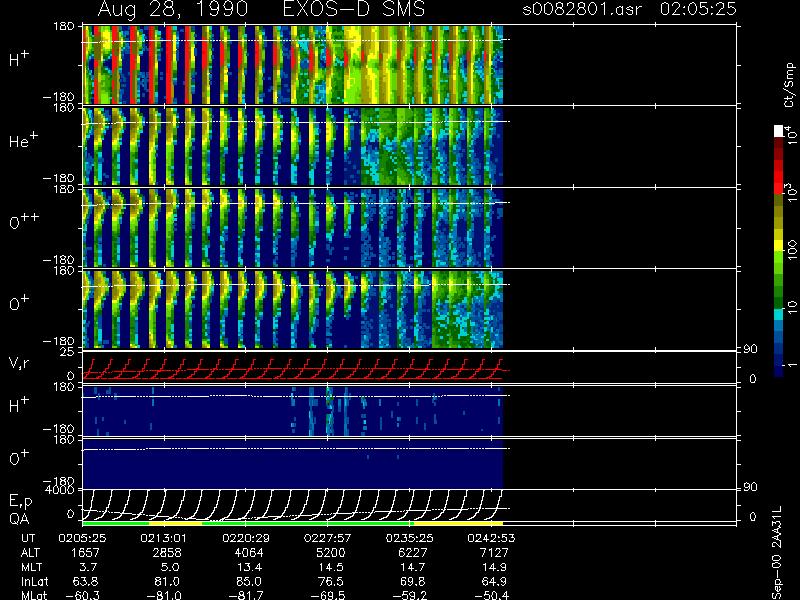Click the ALT value '2858'
Image resolution: width=800 pixels, height=600 pixels.
tap(167, 553)
